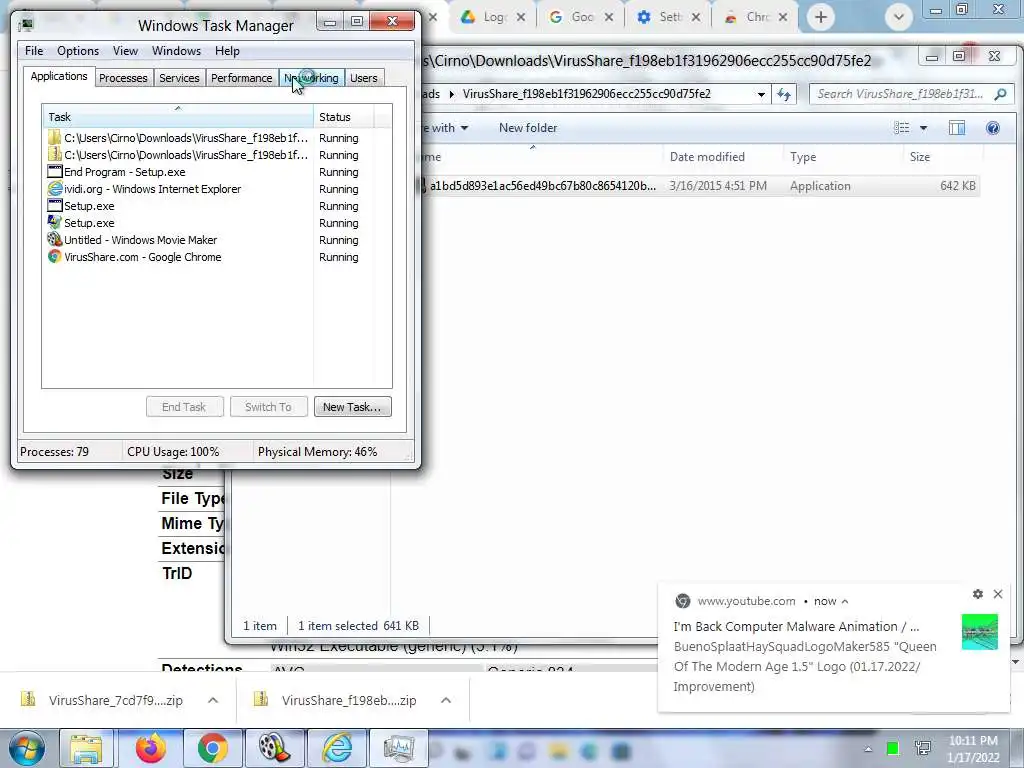Select the Applications tab
The height and width of the screenshot is (768, 1024).
pyautogui.click(x=59, y=76)
